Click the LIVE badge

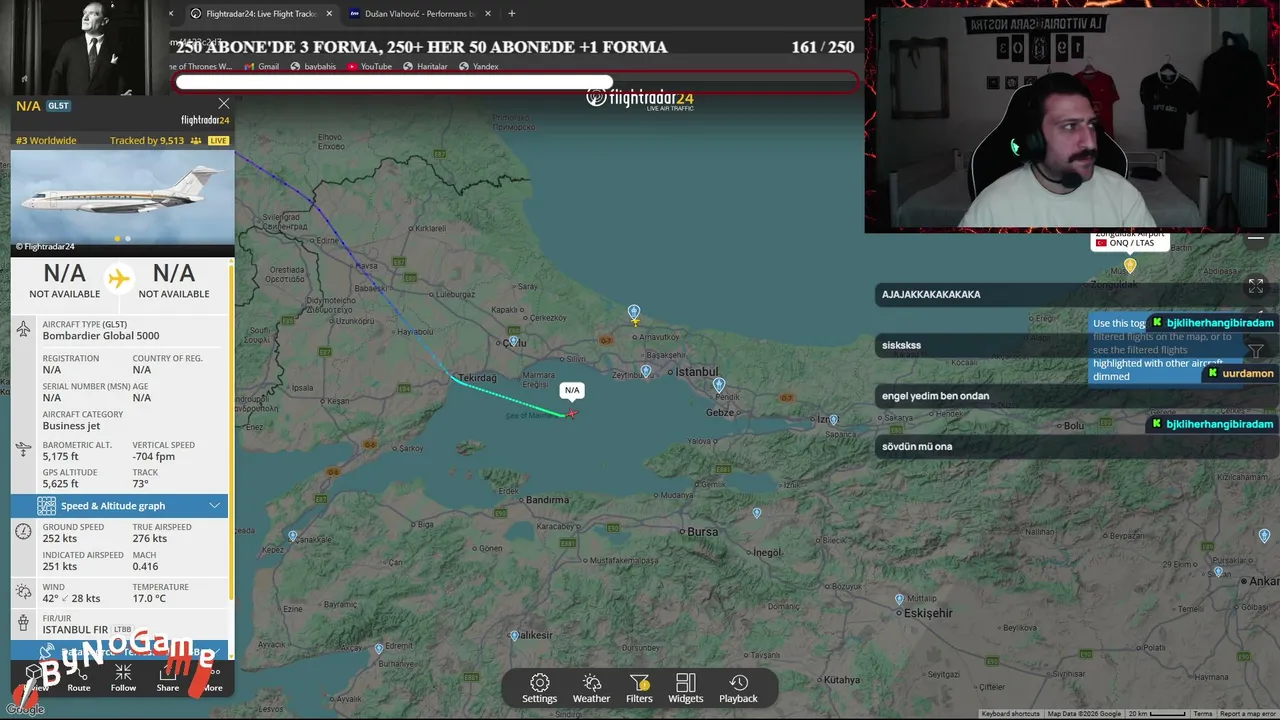(218, 141)
